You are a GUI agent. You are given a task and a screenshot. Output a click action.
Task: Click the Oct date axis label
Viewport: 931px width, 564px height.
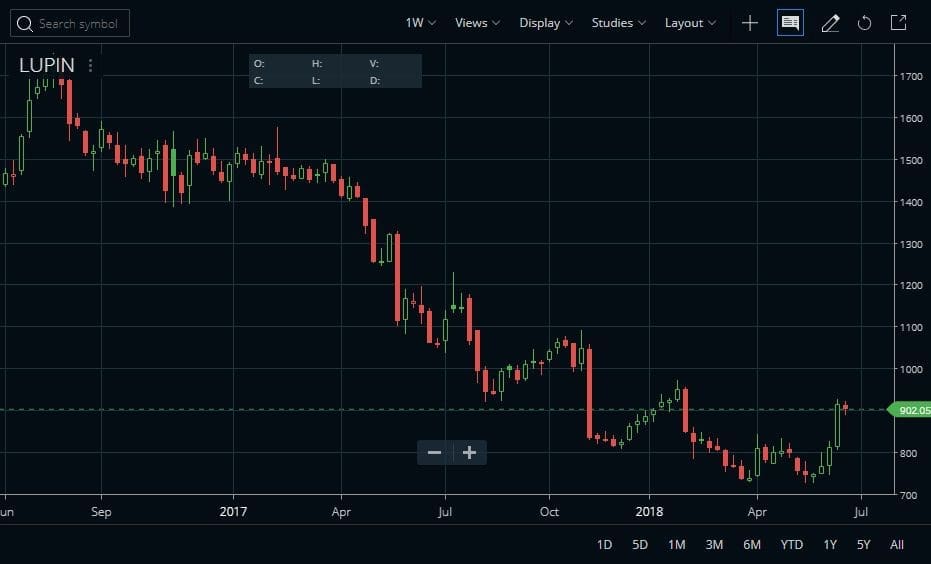point(549,512)
